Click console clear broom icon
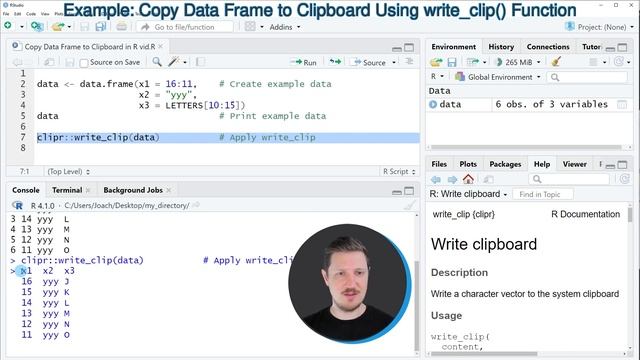The width and height of the screenshot is (640, 360). (409, 205)
